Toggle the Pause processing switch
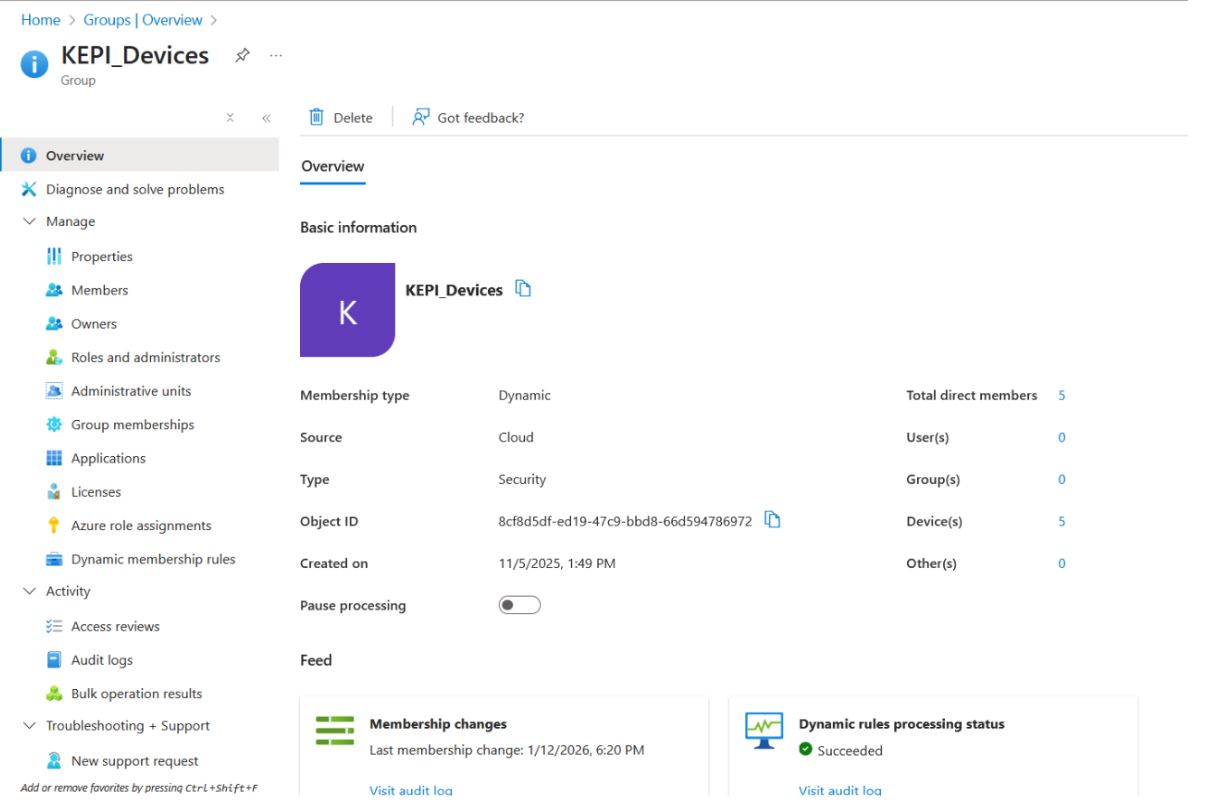1214x812 pixels. click(520, 605)
